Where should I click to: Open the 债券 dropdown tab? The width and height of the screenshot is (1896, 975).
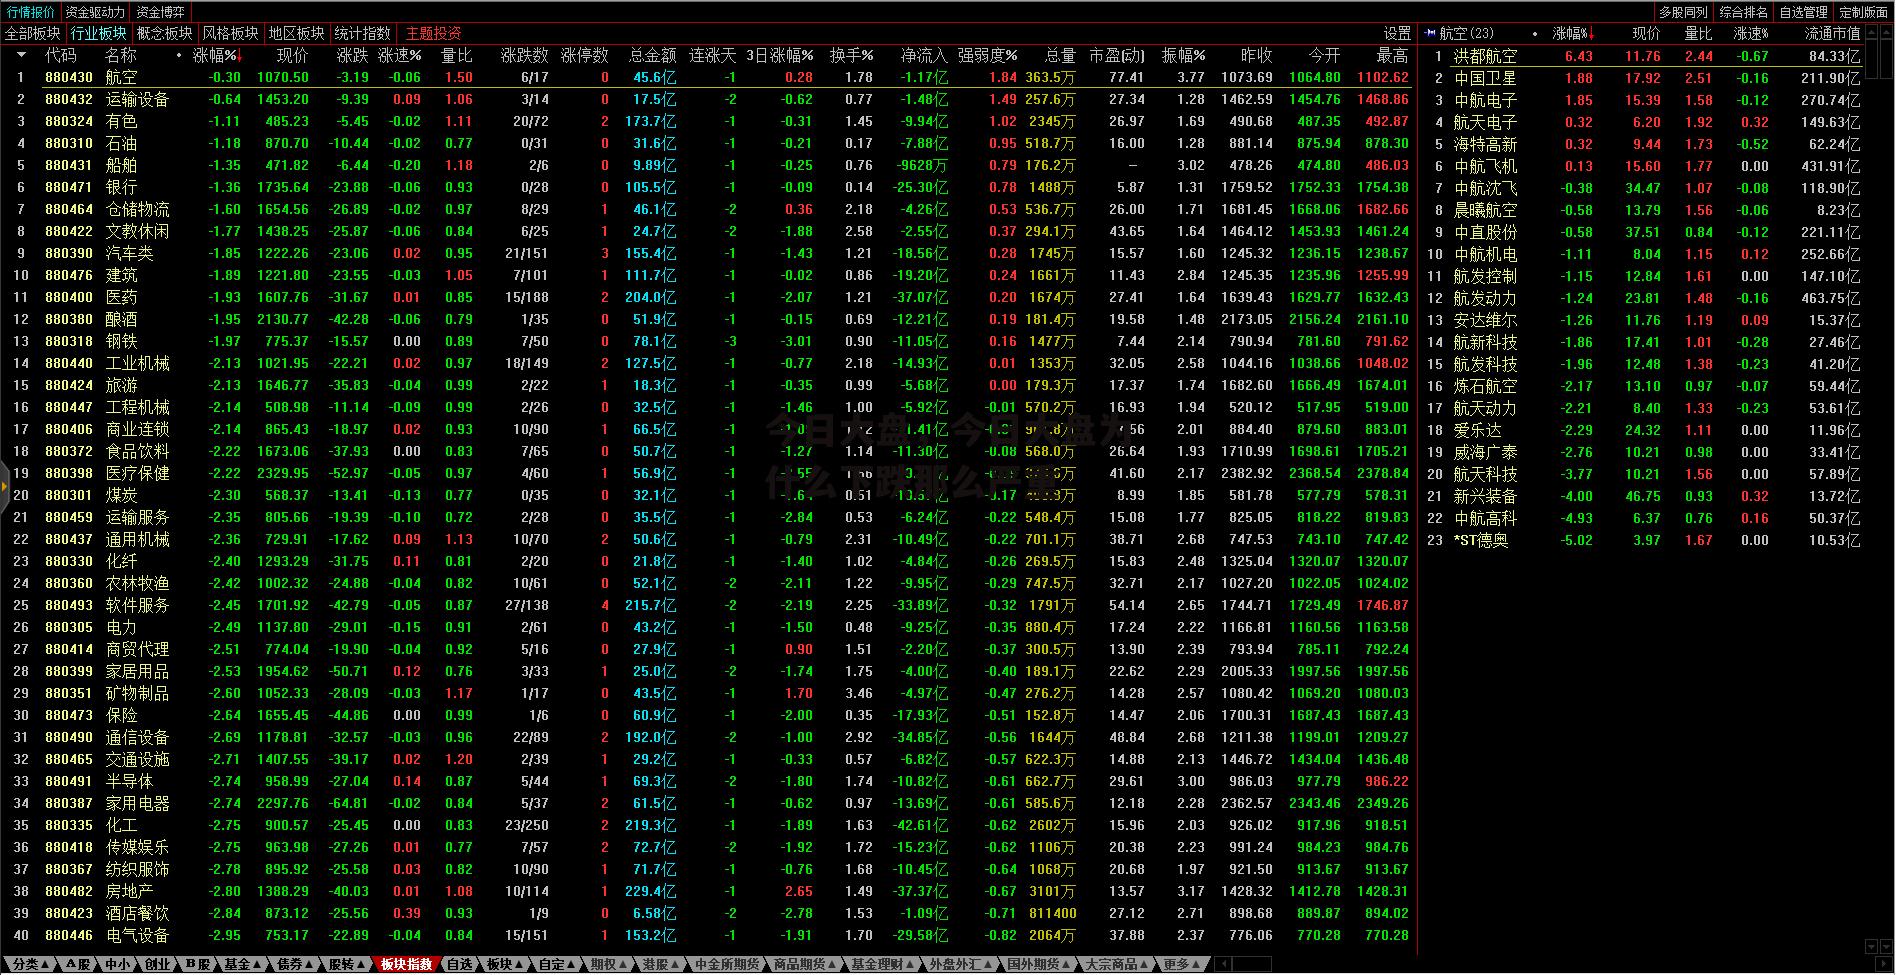(x=295, y=965)
